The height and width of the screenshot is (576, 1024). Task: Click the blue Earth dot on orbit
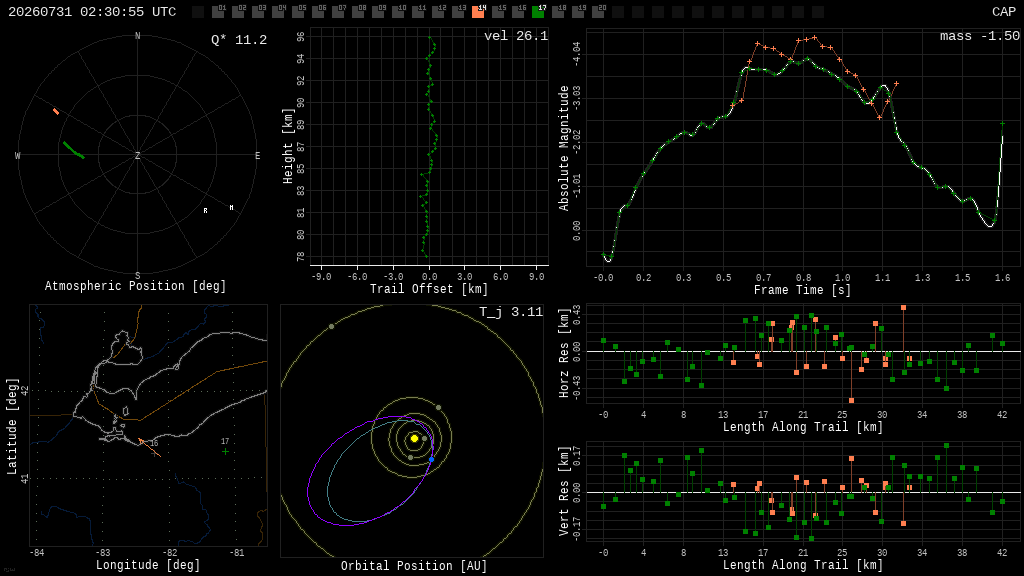(x=431, y=460)
